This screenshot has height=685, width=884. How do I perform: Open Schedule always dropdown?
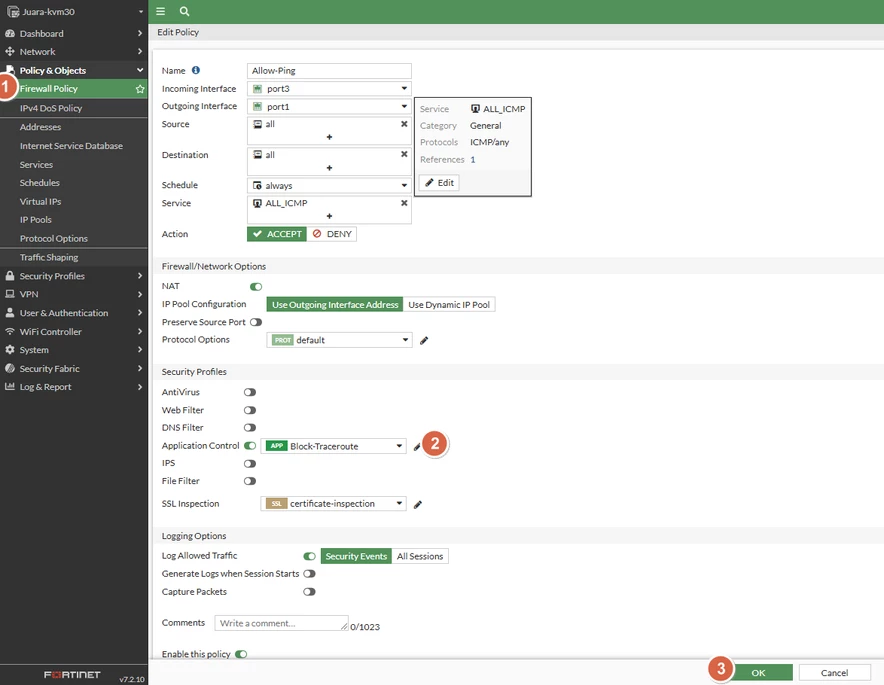pos(329,185)
